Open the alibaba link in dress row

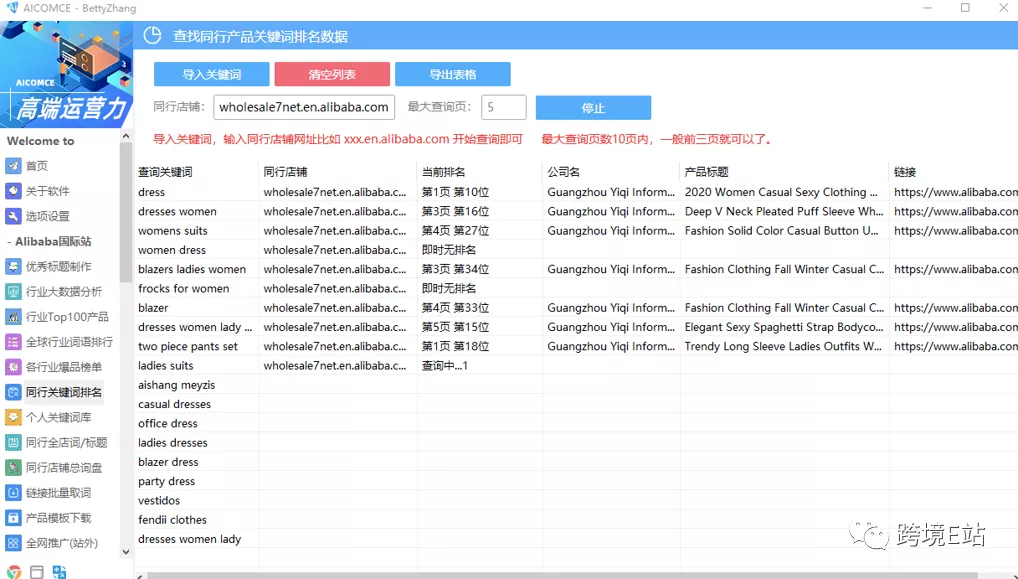(956, 192)
